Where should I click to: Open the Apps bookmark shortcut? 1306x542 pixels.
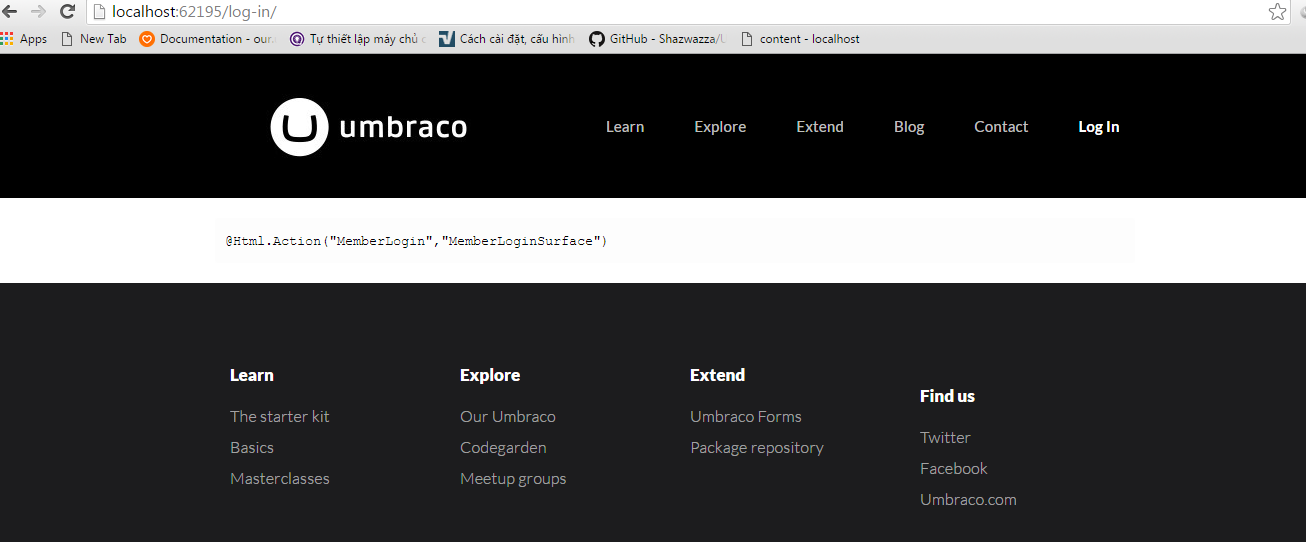point(24,39)
